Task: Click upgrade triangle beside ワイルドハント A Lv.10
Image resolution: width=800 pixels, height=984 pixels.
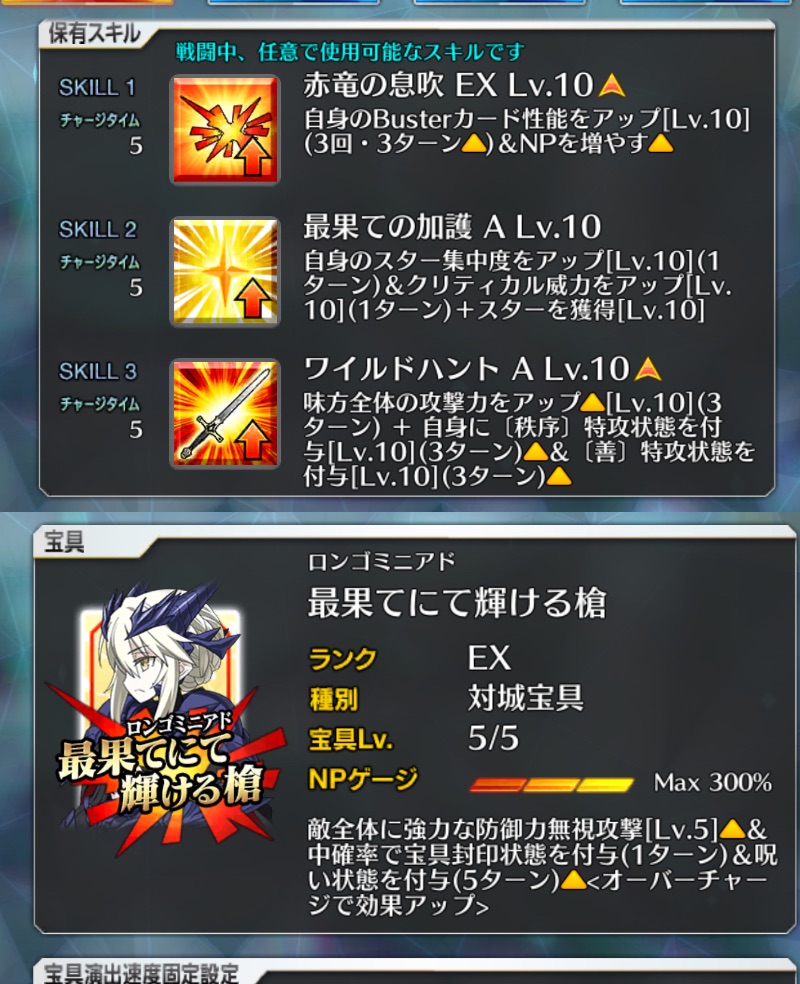Action: [x=648, y=369]
